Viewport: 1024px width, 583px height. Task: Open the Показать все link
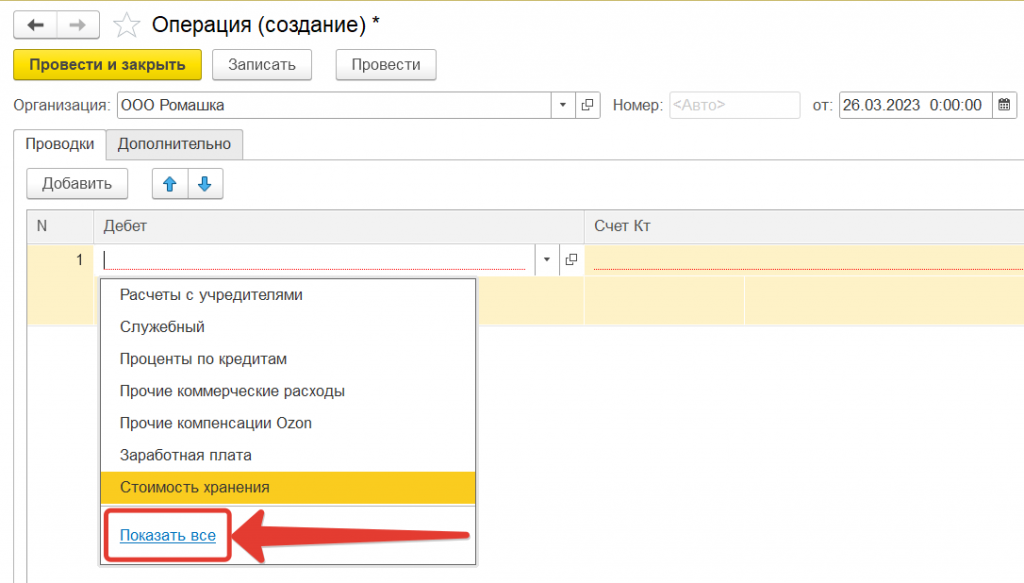[167, 536]
